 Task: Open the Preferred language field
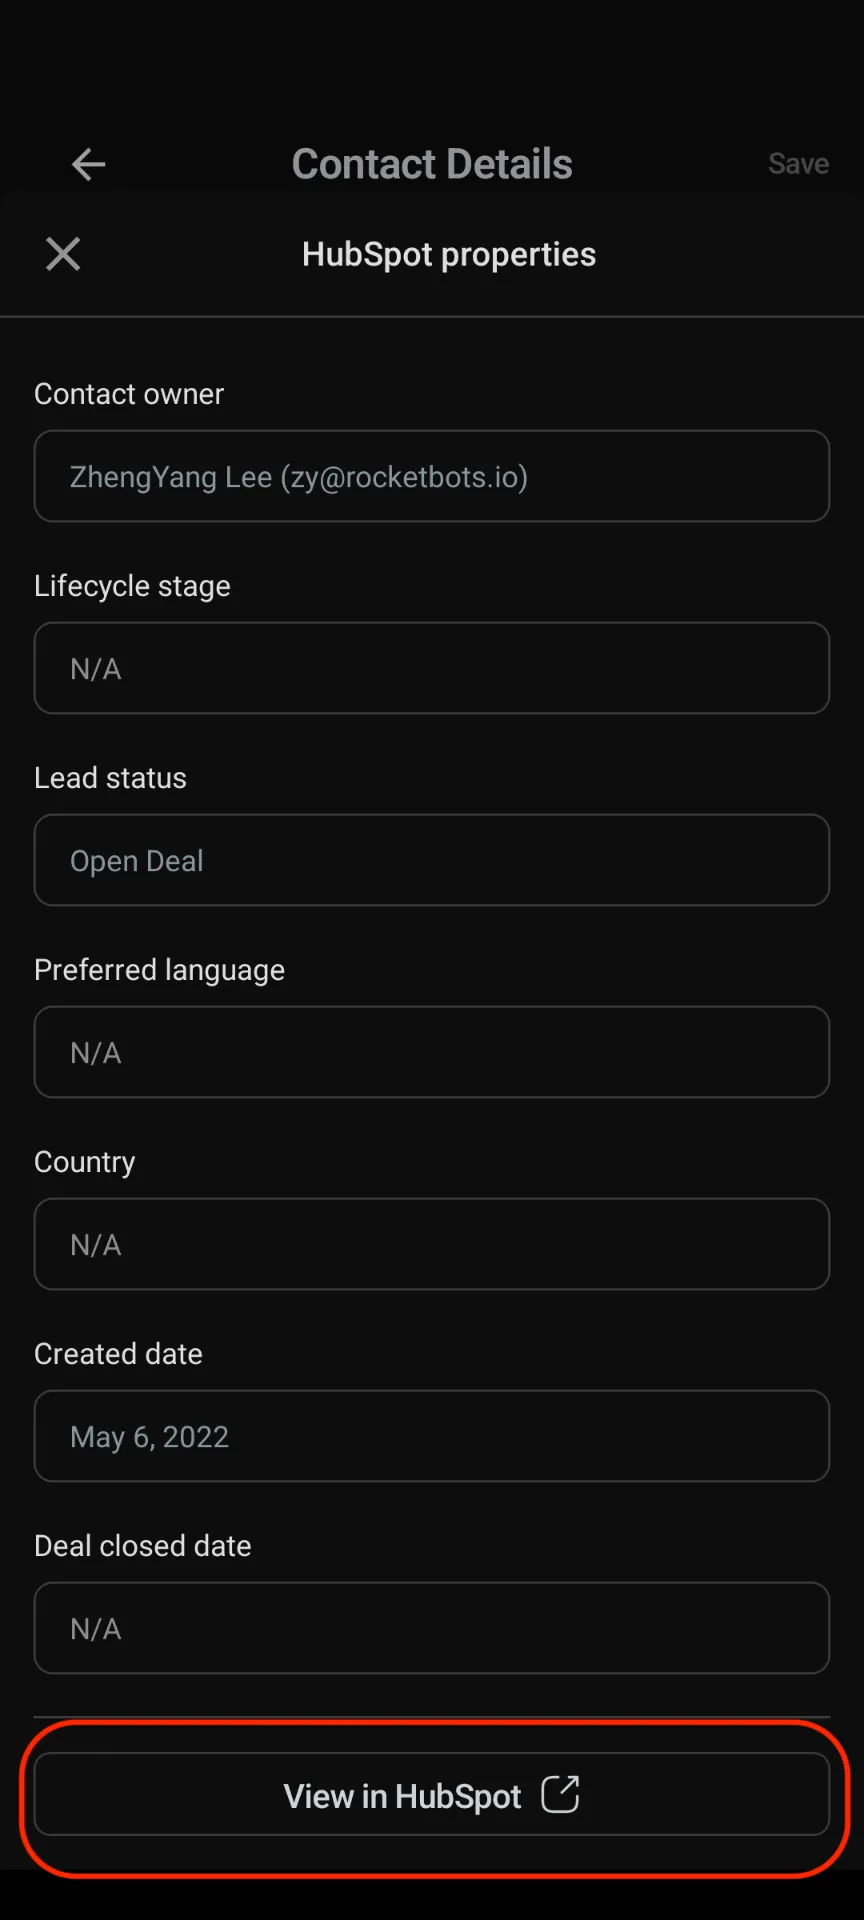coord(432,1052)
